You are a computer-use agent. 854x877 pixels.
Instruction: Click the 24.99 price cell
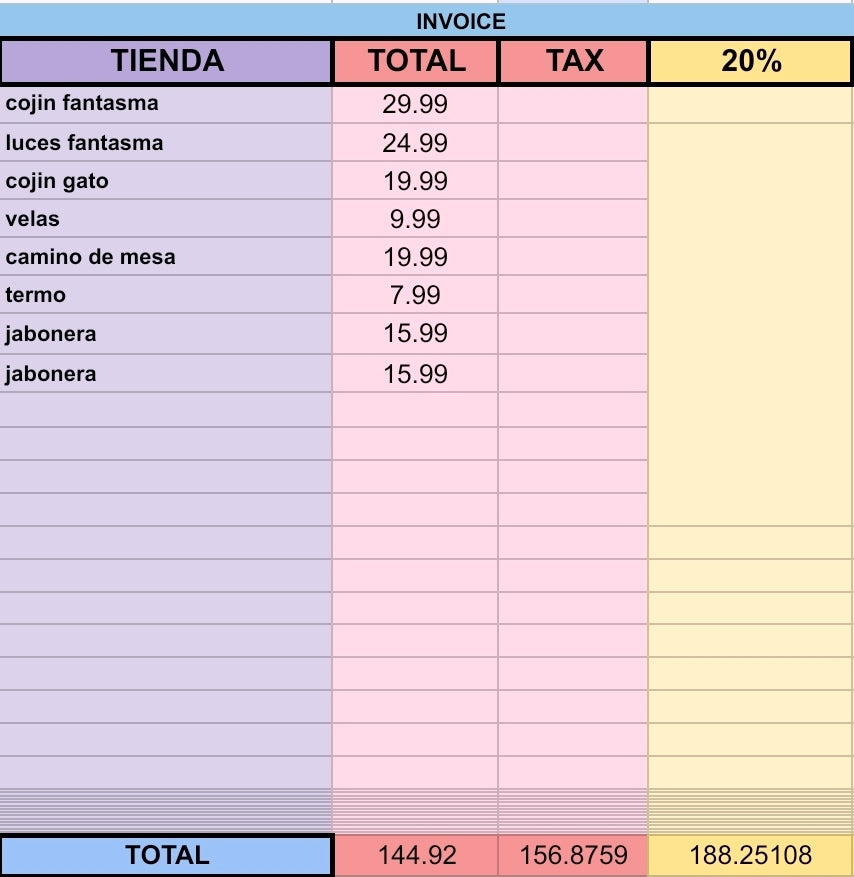pos(415,143)
